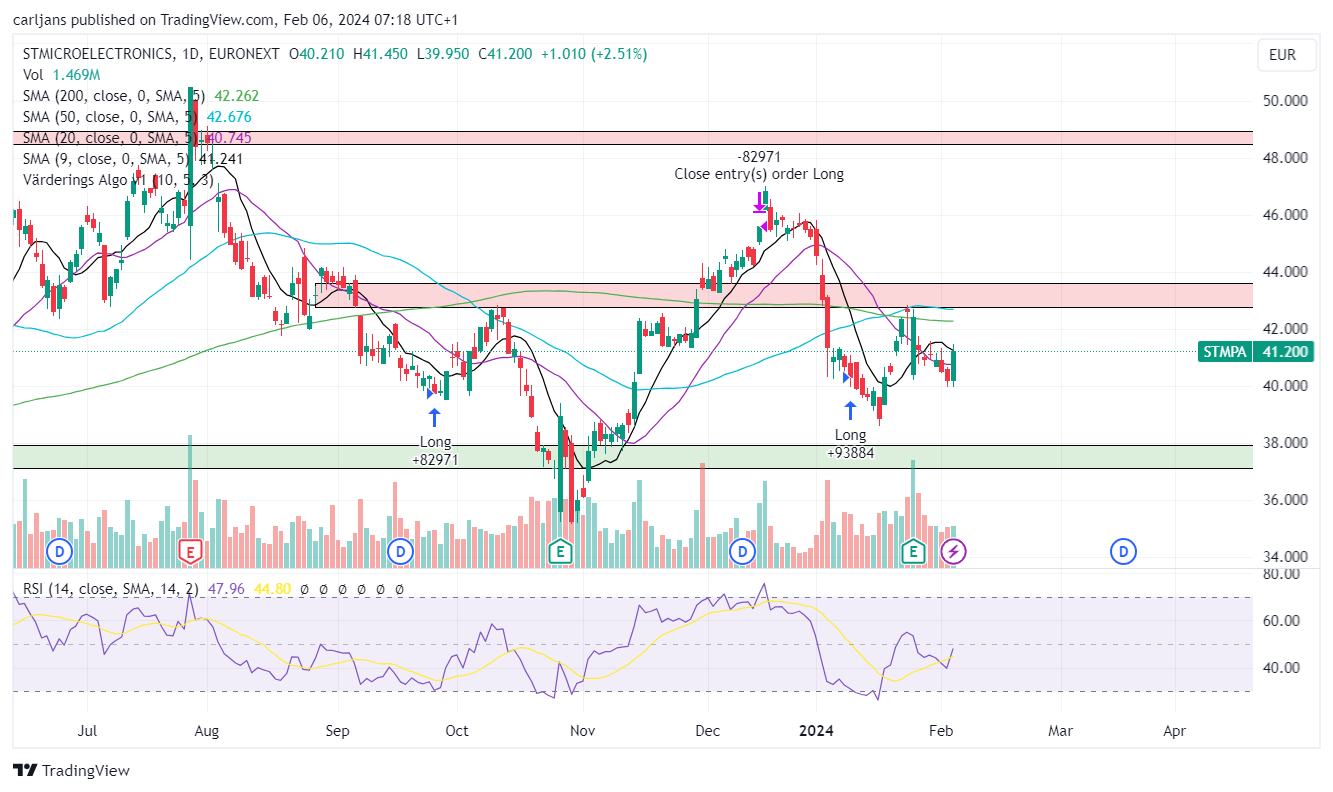Click the magenta Close entry order arrow
Screen dimensions: 1333x792
pyautogui.click(x=760, y=202)
